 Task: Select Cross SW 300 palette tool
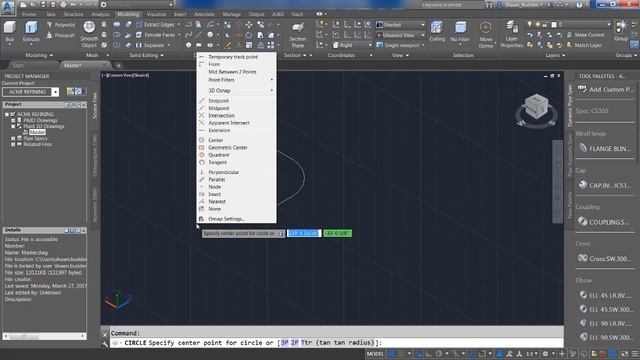point(605,258)
